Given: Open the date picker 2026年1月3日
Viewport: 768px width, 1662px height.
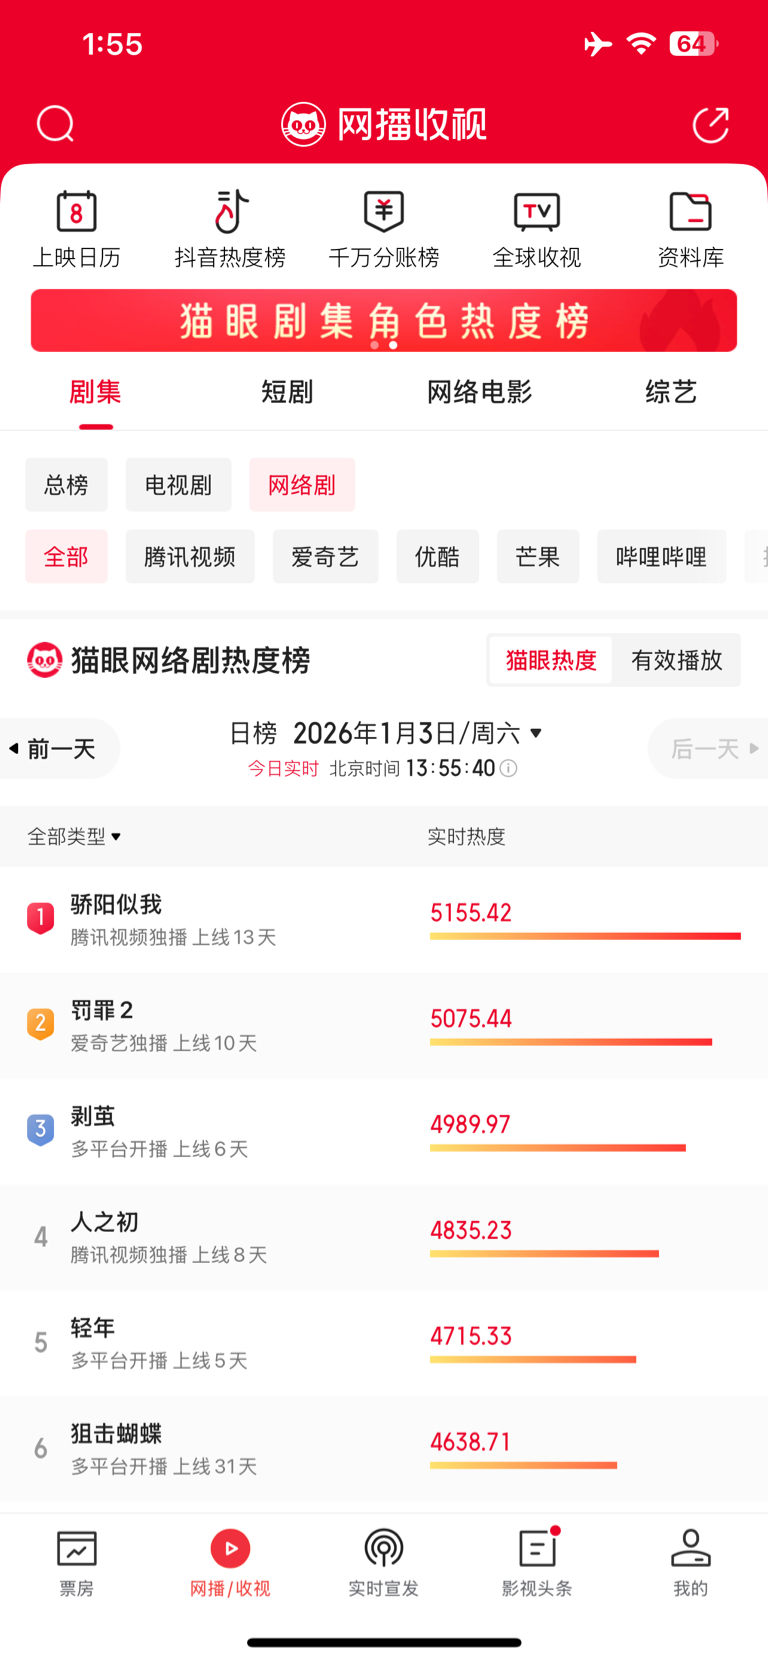Looking at the screenshot, I should [x=417, y=733].
